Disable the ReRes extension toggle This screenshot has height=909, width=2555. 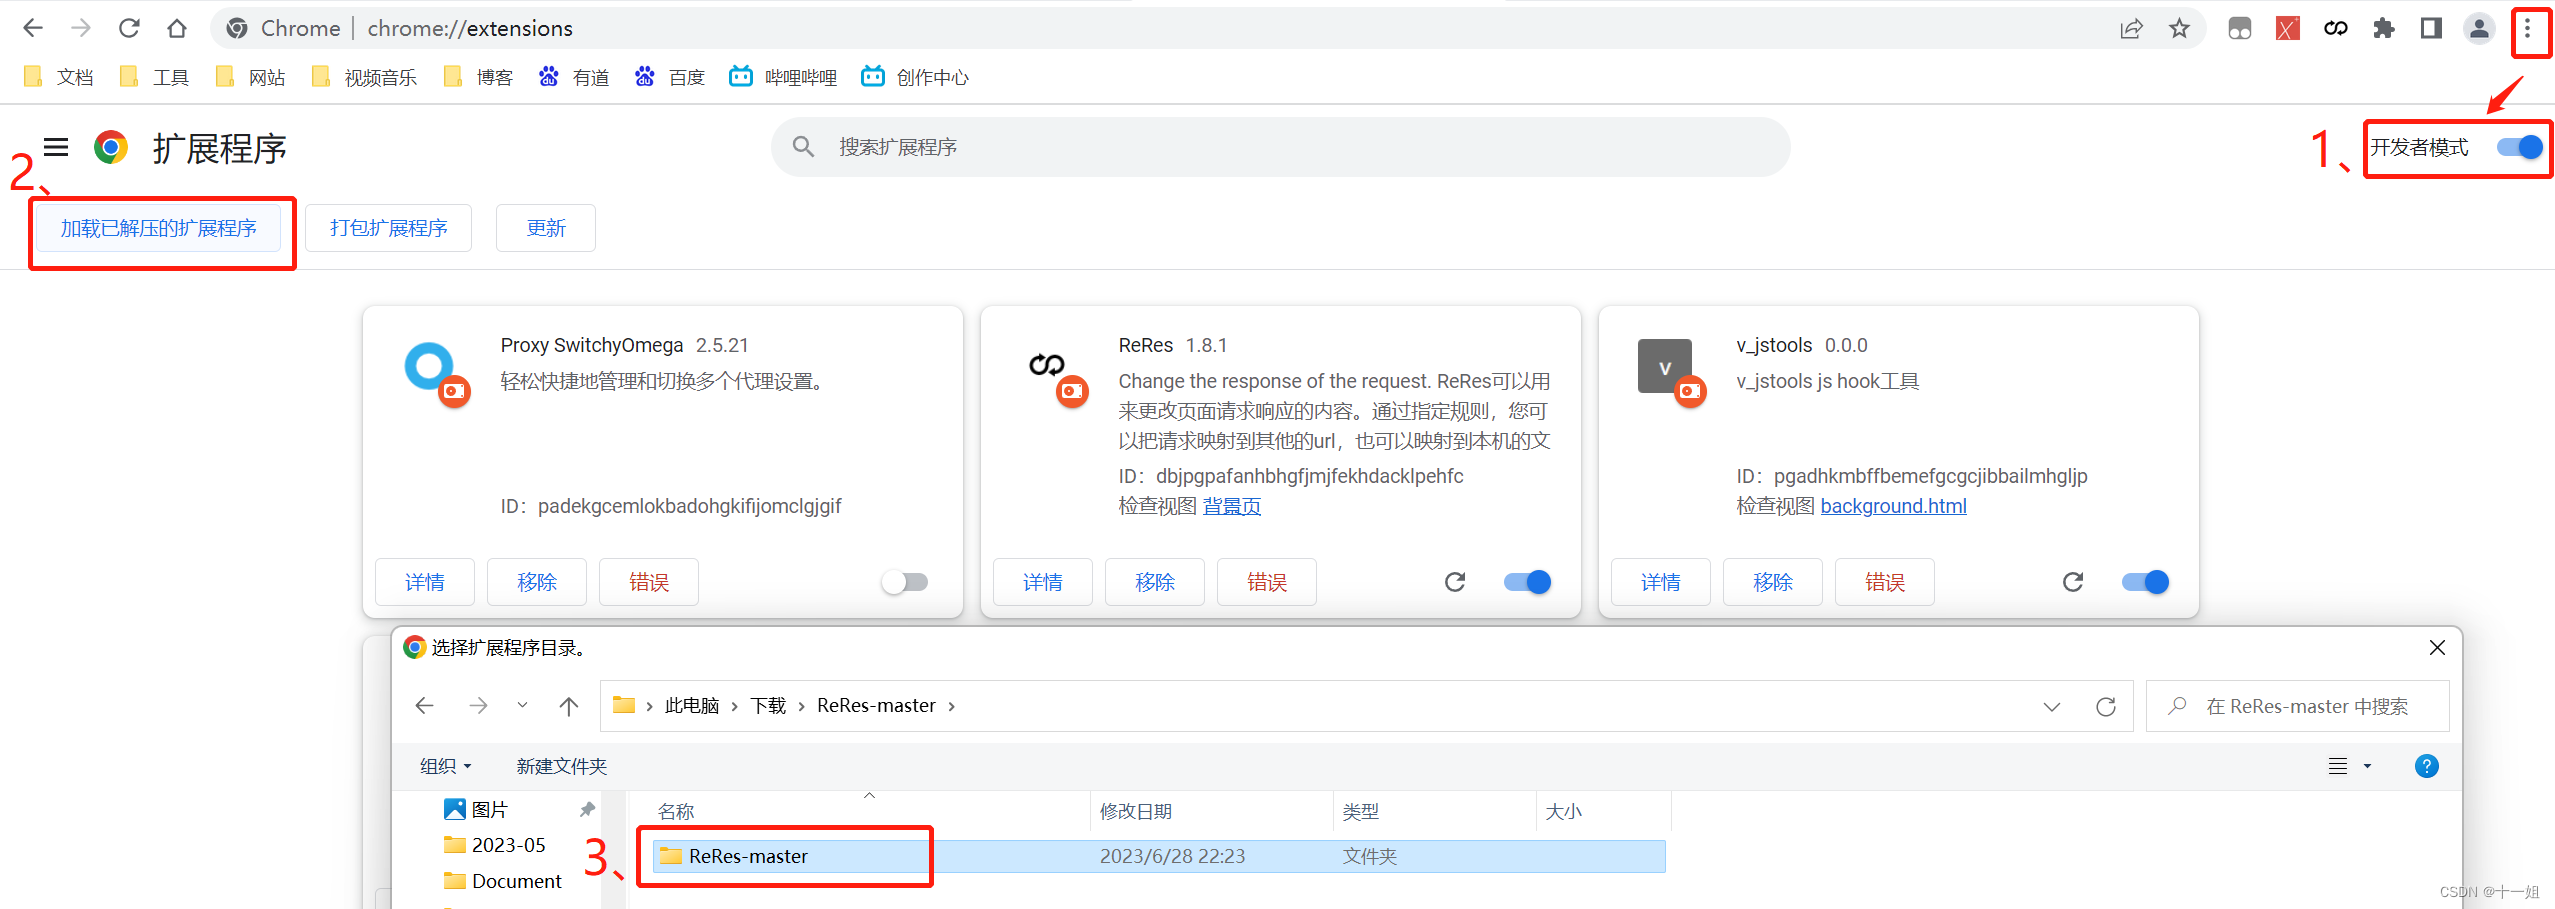coord(1527,582)
